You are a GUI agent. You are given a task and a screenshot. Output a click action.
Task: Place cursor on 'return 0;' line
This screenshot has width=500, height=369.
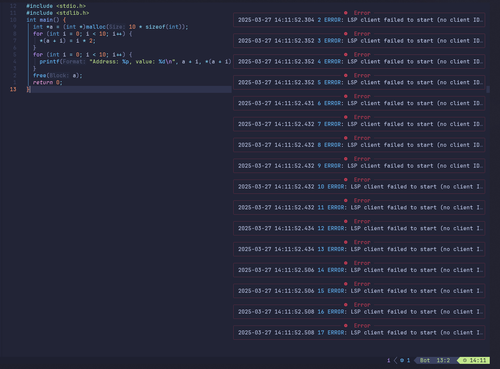[x=48, y=82]
